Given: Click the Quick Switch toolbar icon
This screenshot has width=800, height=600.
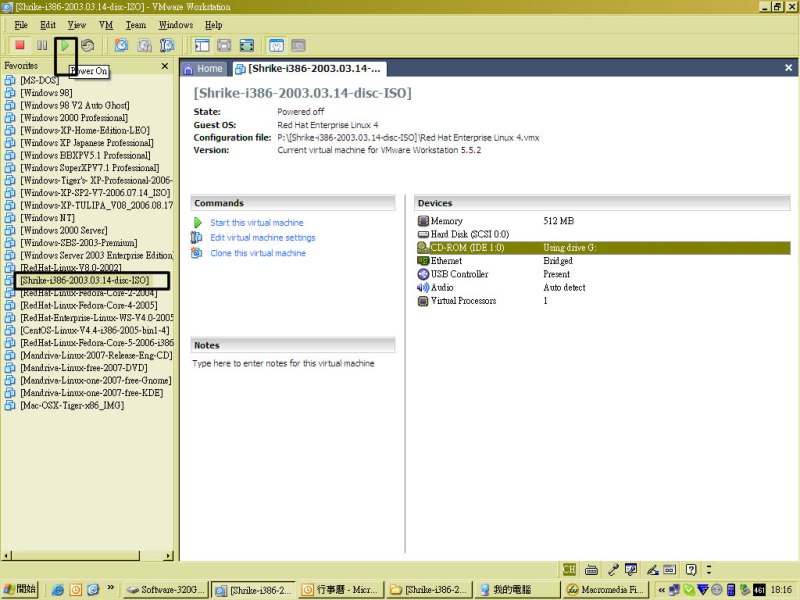Looking at the screenshot, I should click(x=224, y=45).
